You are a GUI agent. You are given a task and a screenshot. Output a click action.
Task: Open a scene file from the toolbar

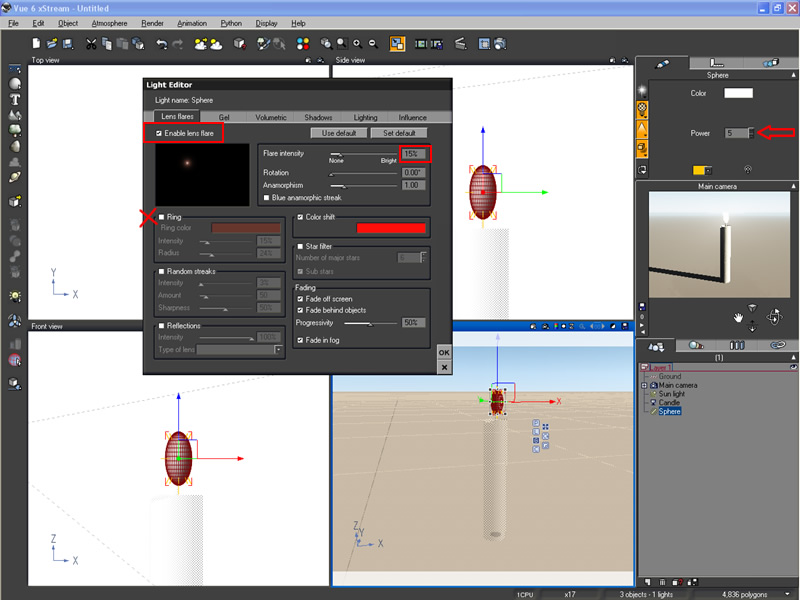pos(52,44)
